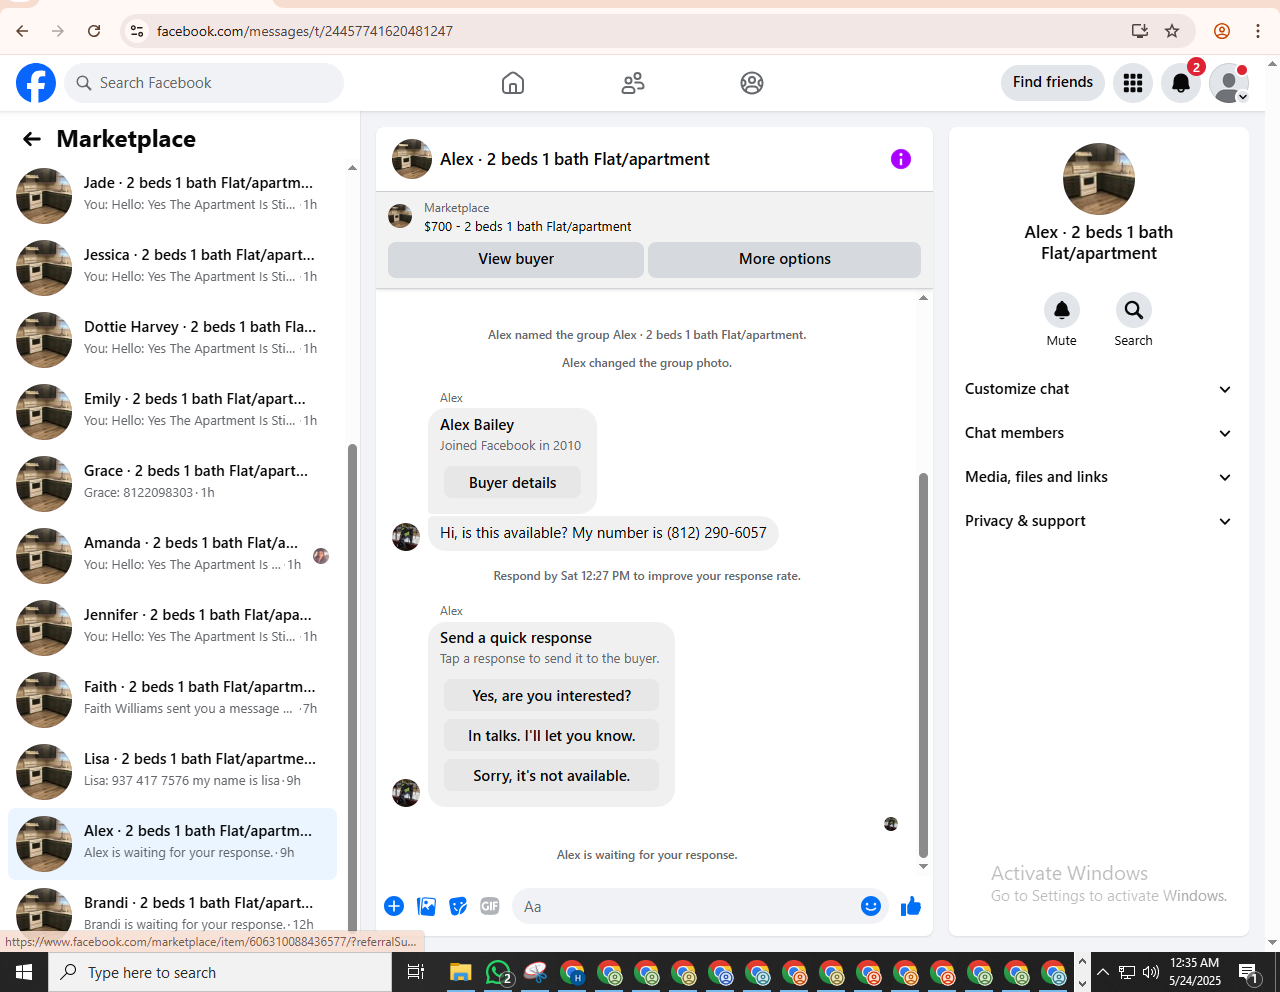Attach a photo file icon
This screenshot has height=992, width=1280.
pyautogui.click(x=426, y=906)
